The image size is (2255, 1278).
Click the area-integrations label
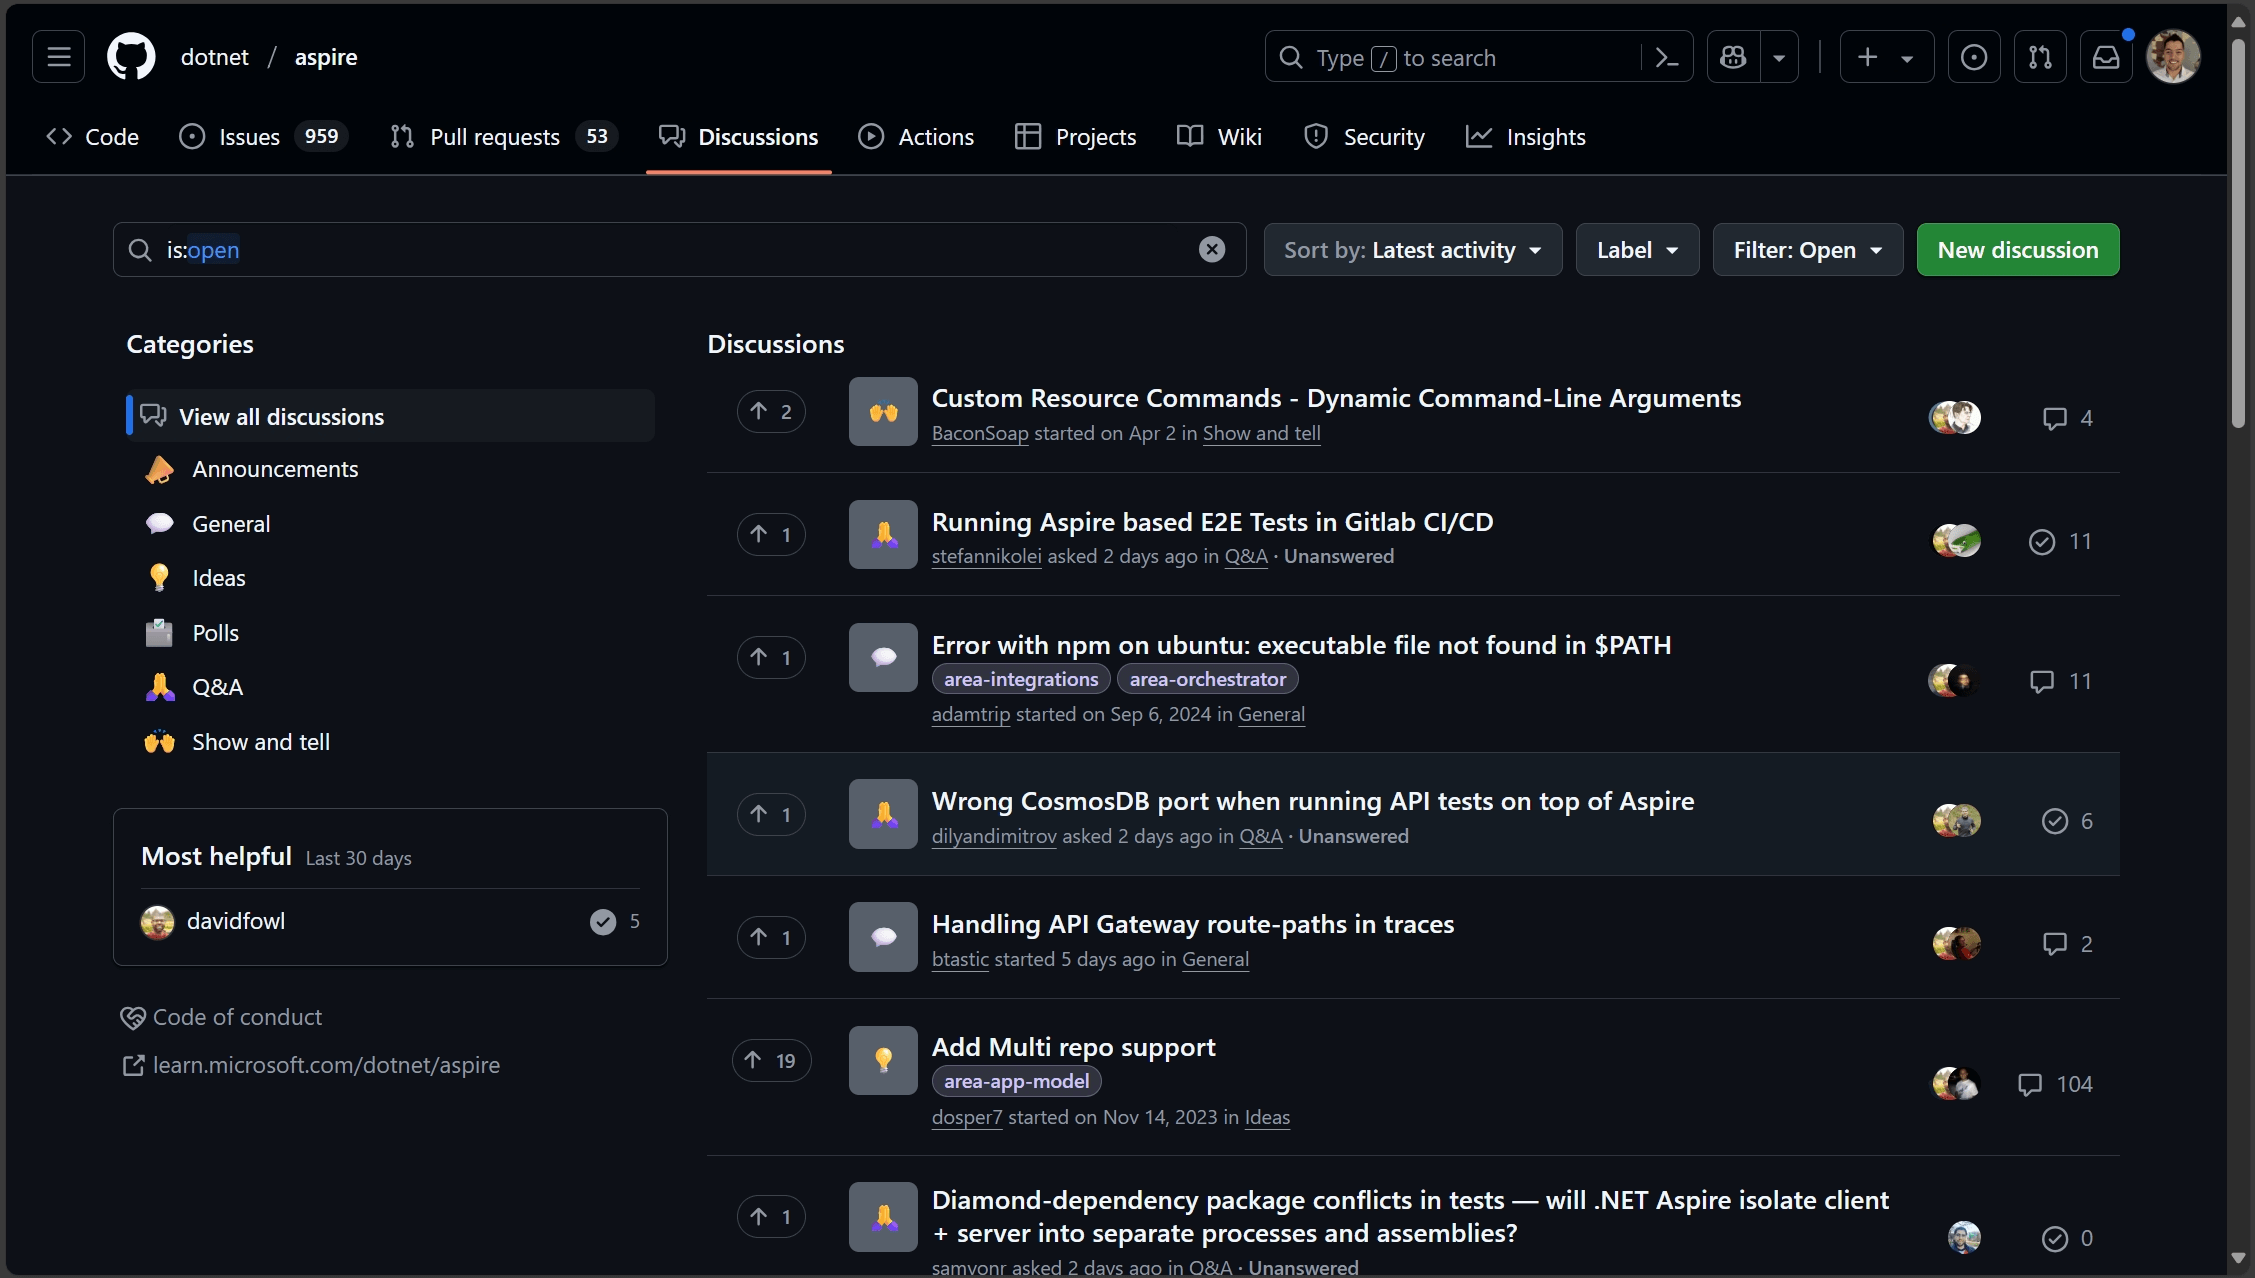point(1021,679)
